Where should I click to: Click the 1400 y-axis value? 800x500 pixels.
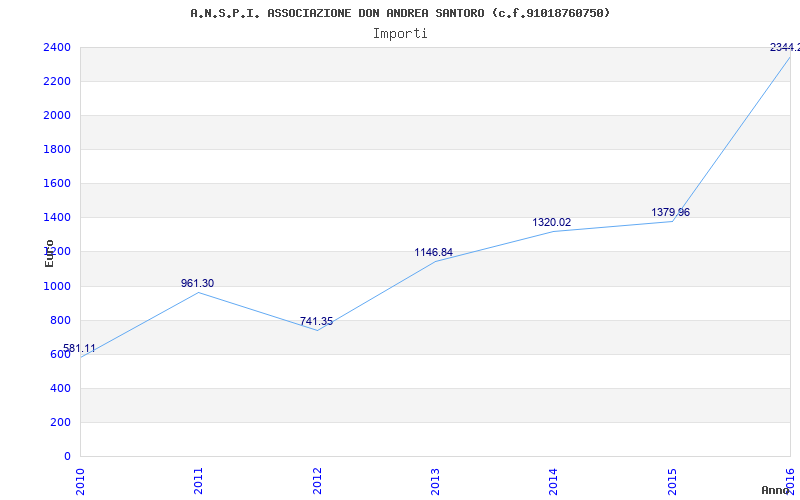pos(57,218)
